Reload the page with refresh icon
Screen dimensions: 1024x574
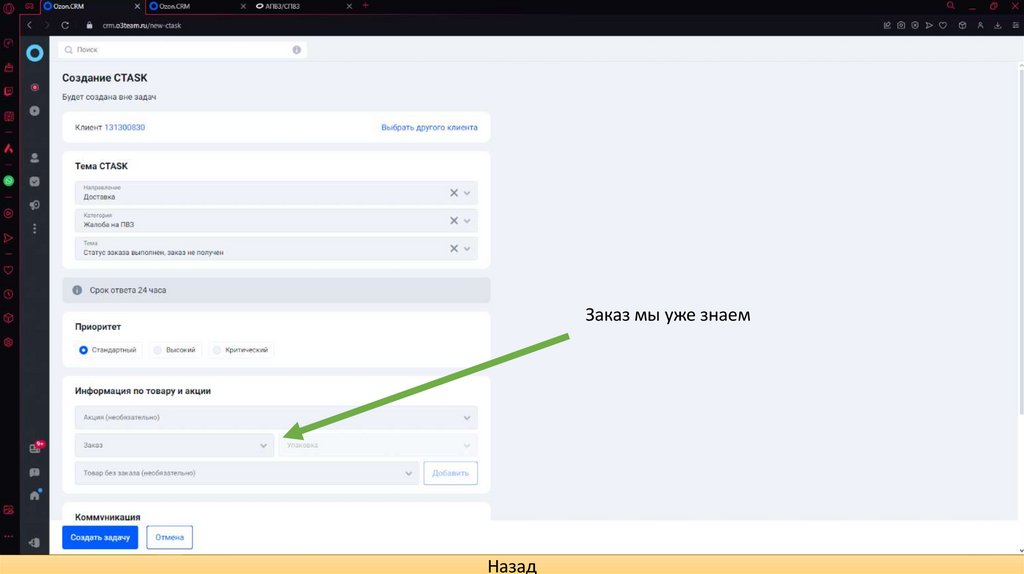65,25
